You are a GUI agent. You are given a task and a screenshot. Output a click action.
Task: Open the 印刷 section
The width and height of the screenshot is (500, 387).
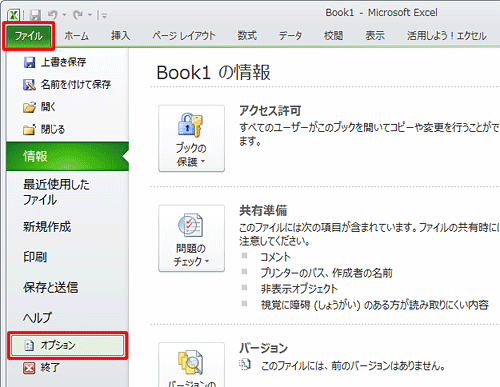[35, 257]
